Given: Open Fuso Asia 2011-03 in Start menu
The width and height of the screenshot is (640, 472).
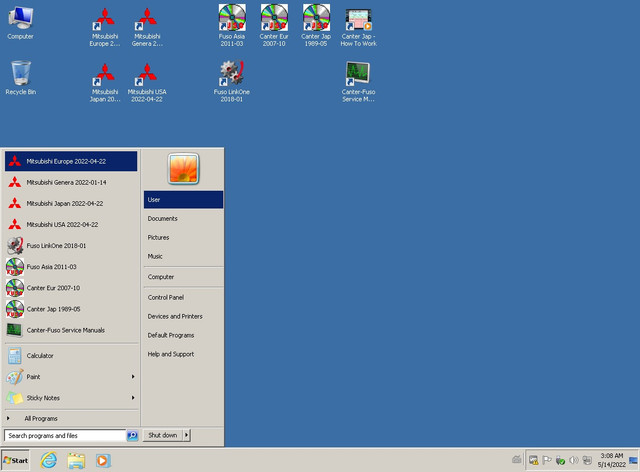Looking at the screenshot, I should (71, 267).
